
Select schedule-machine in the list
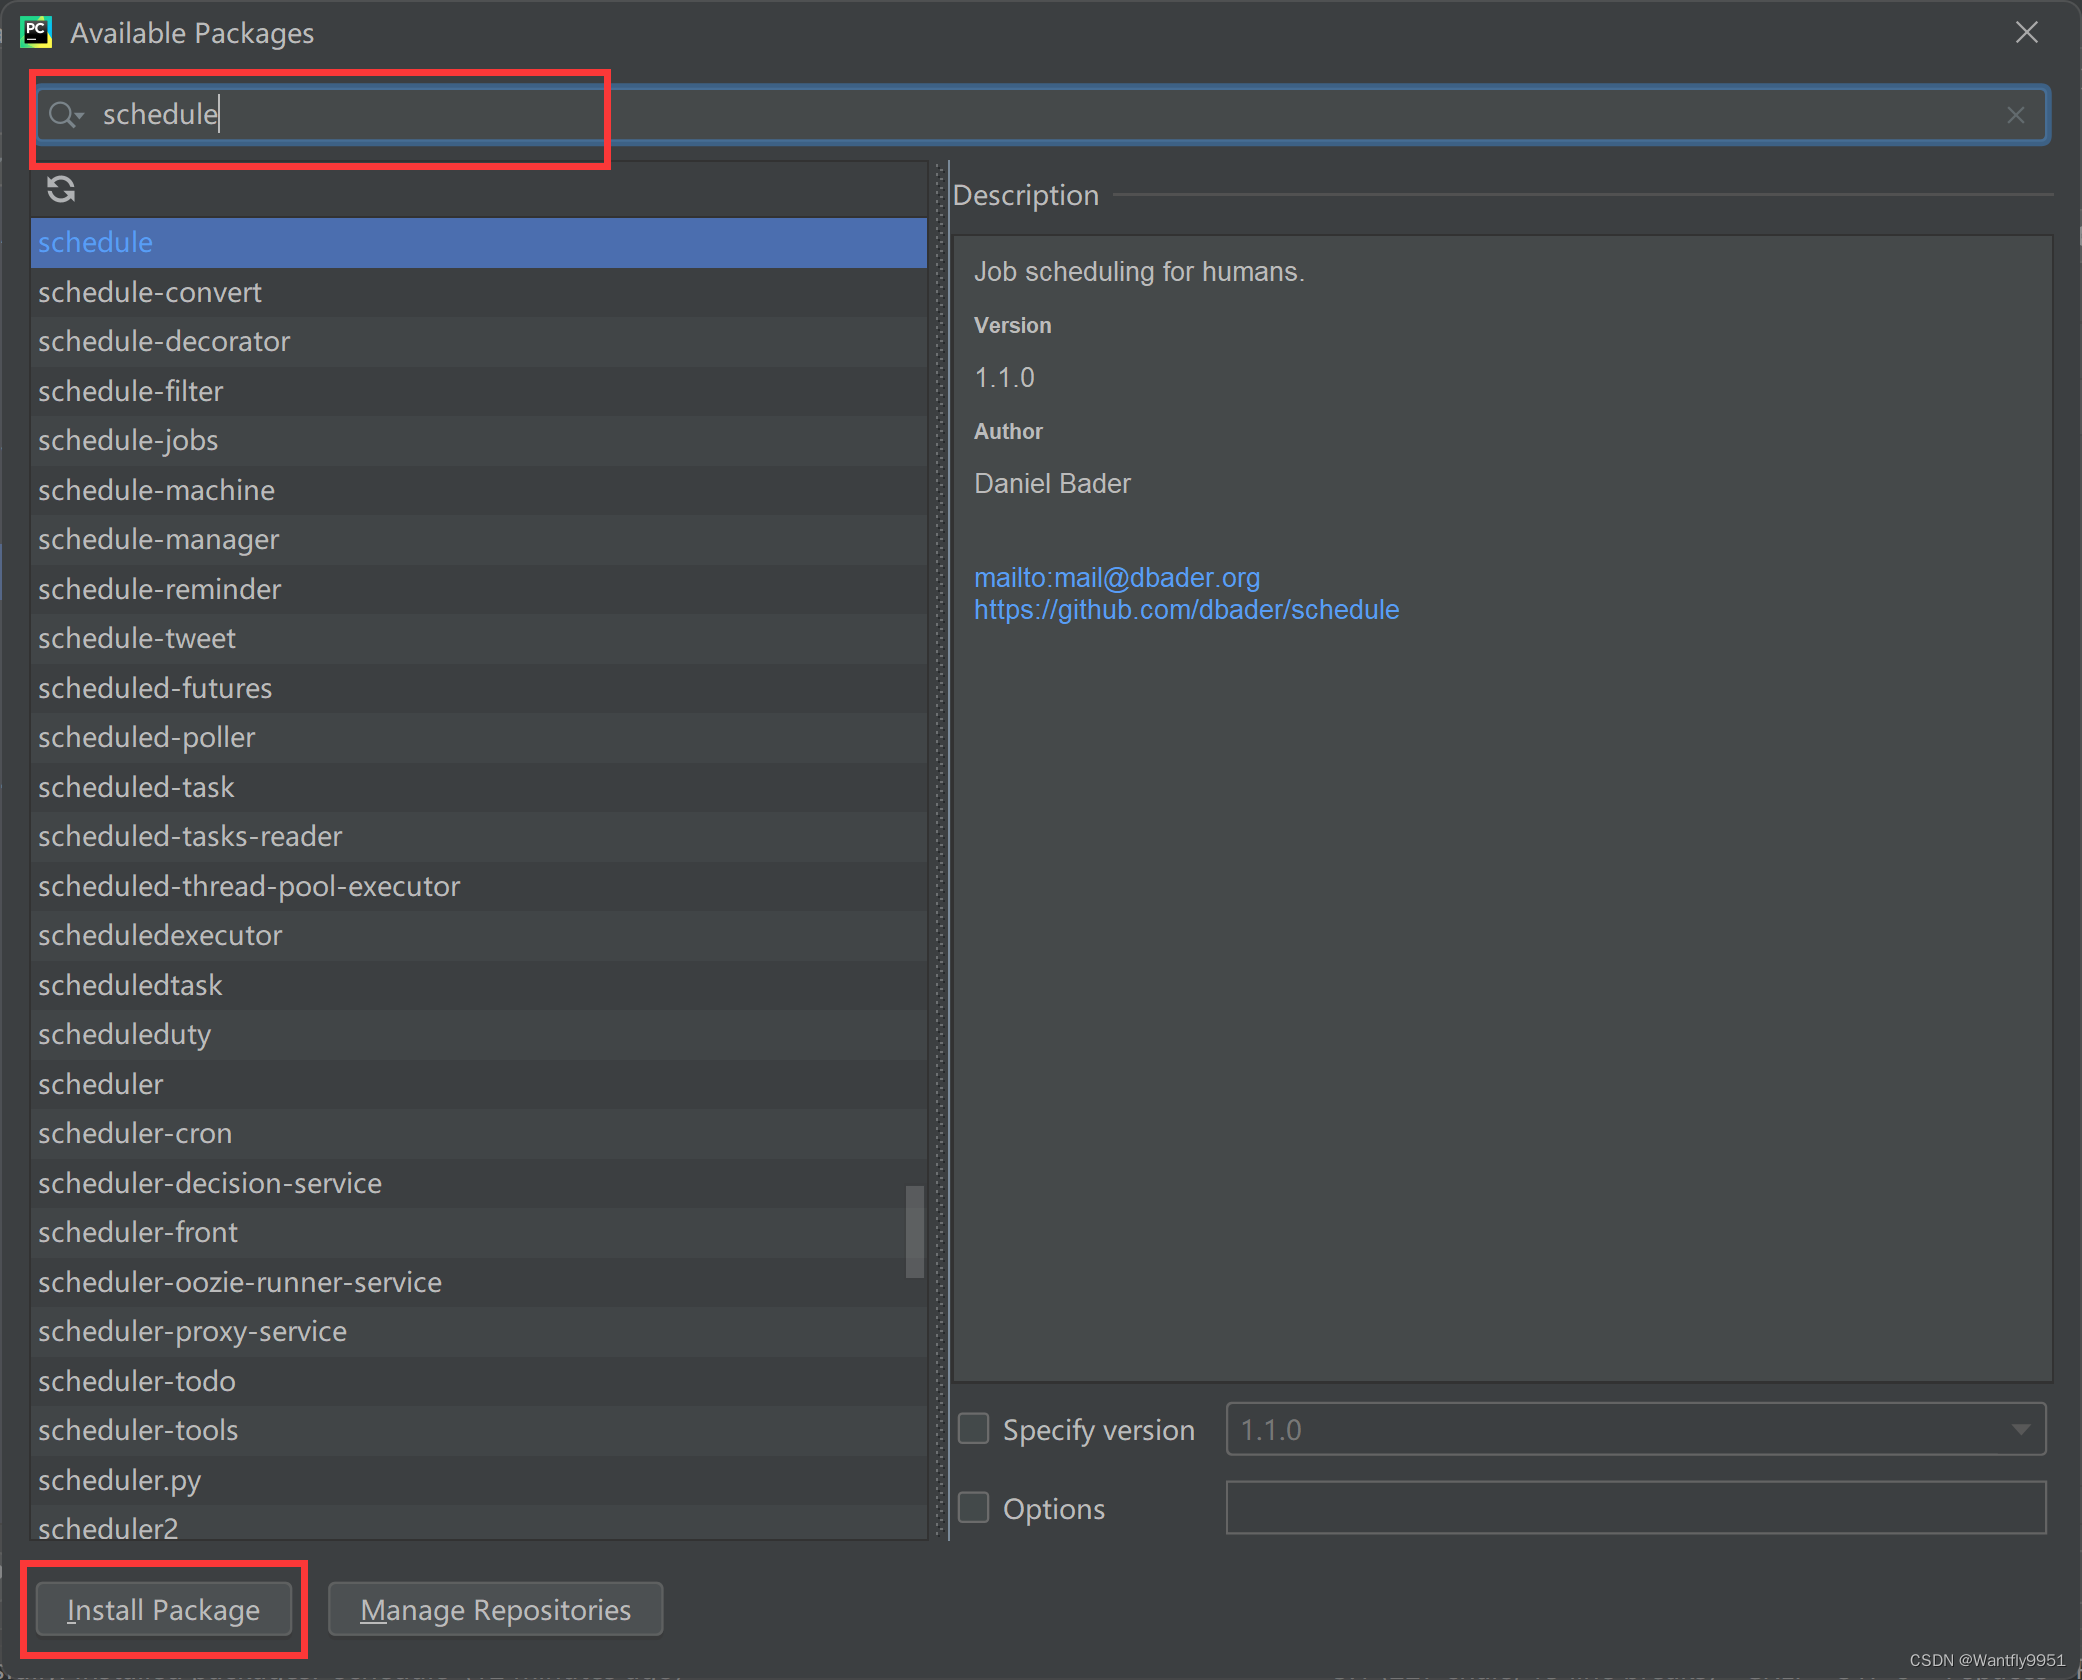(x=479, y=490)
